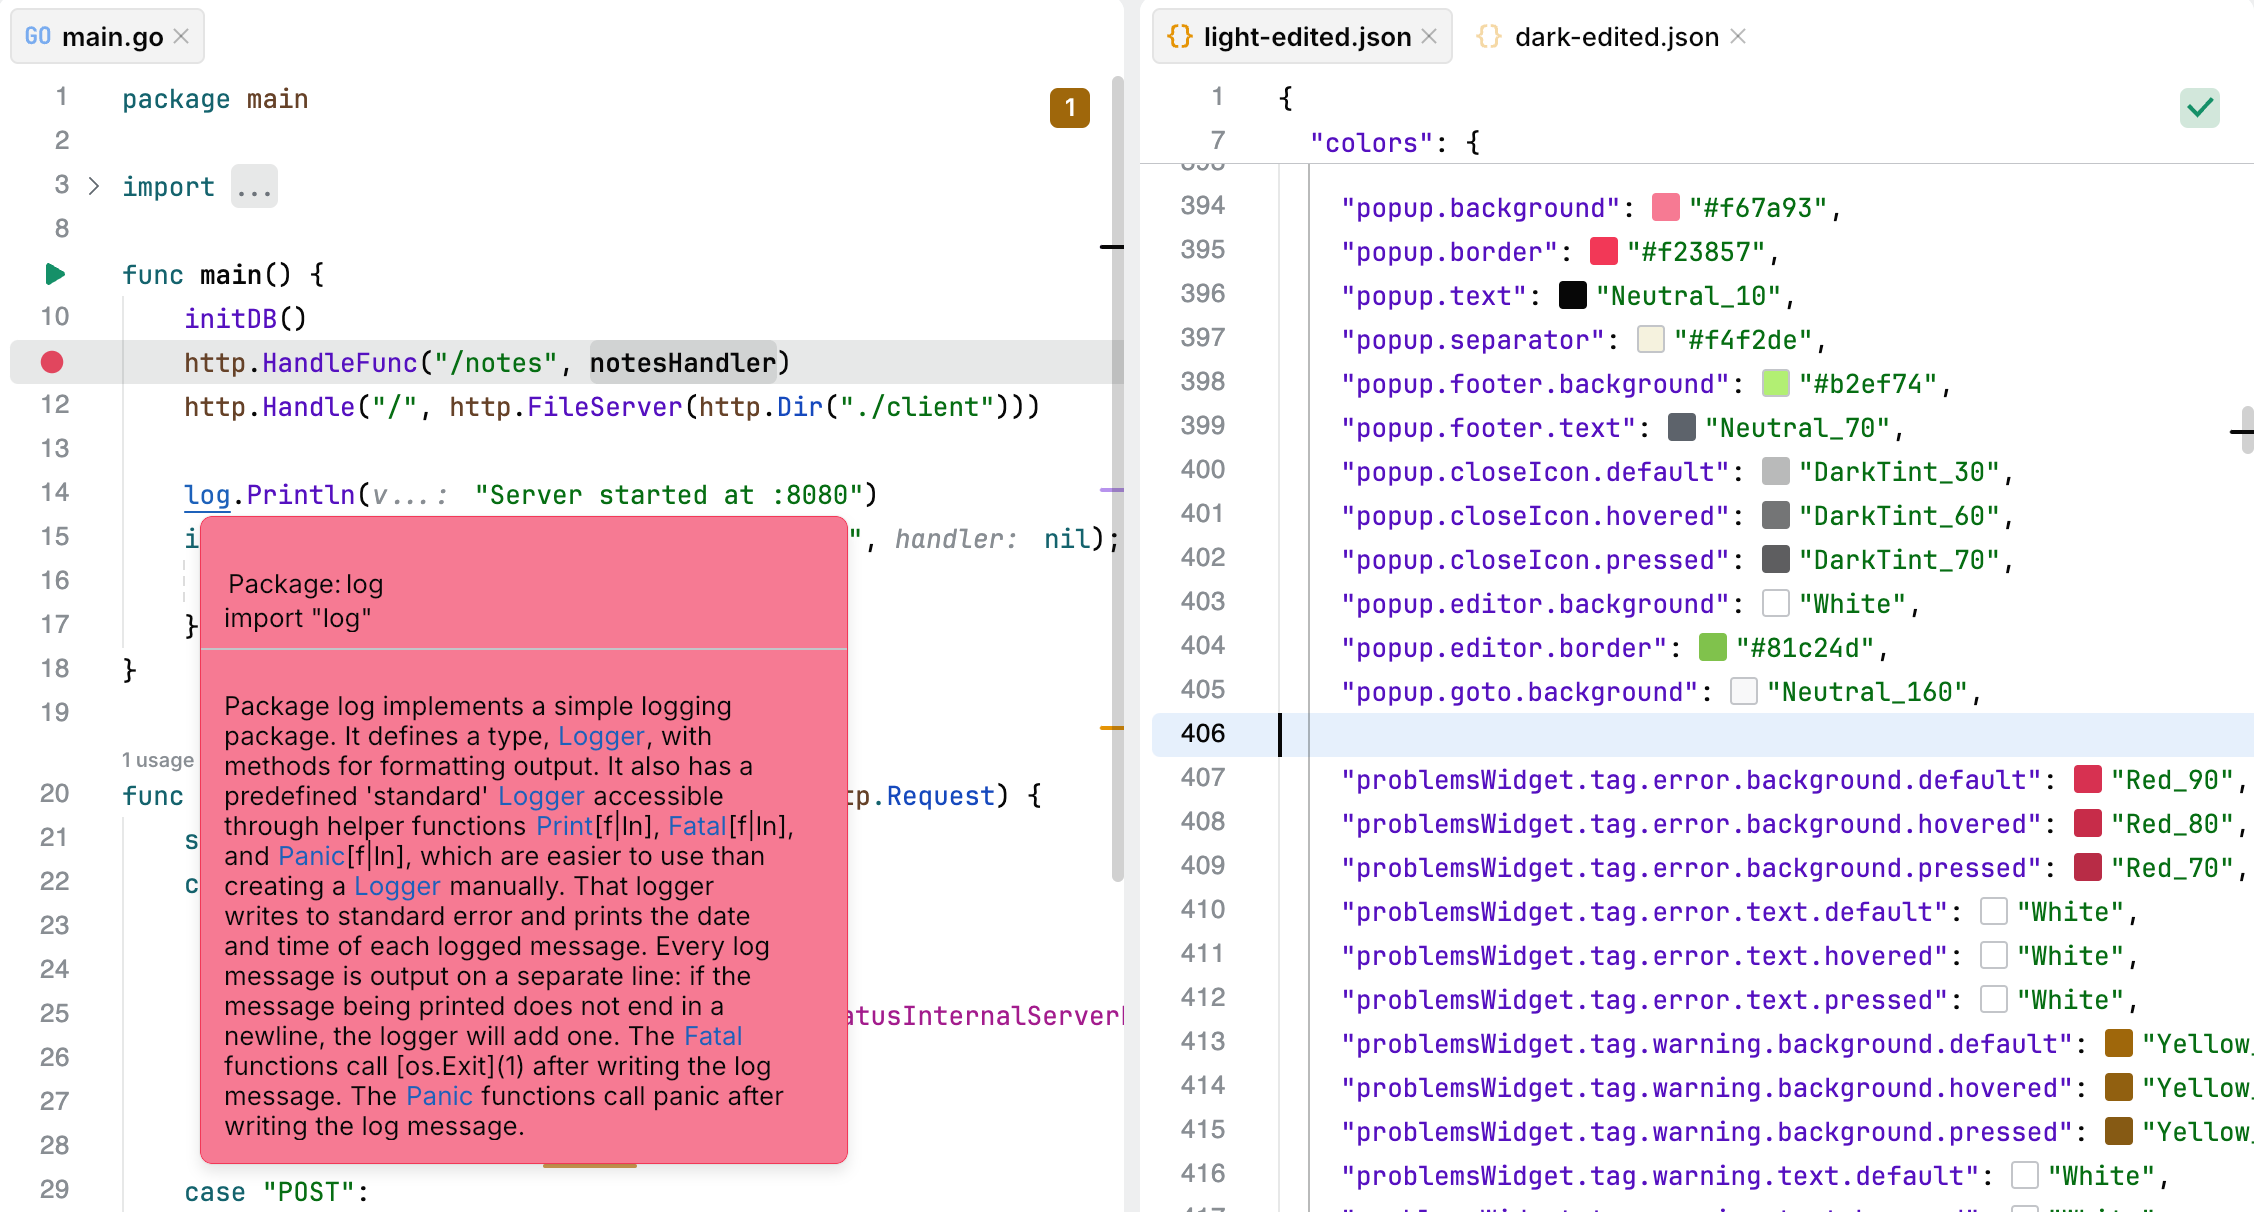Toggle the red breakpoint on the HandleFunc line
Viewport: 2254px width, 1212px height.
(x=52, y=362)
